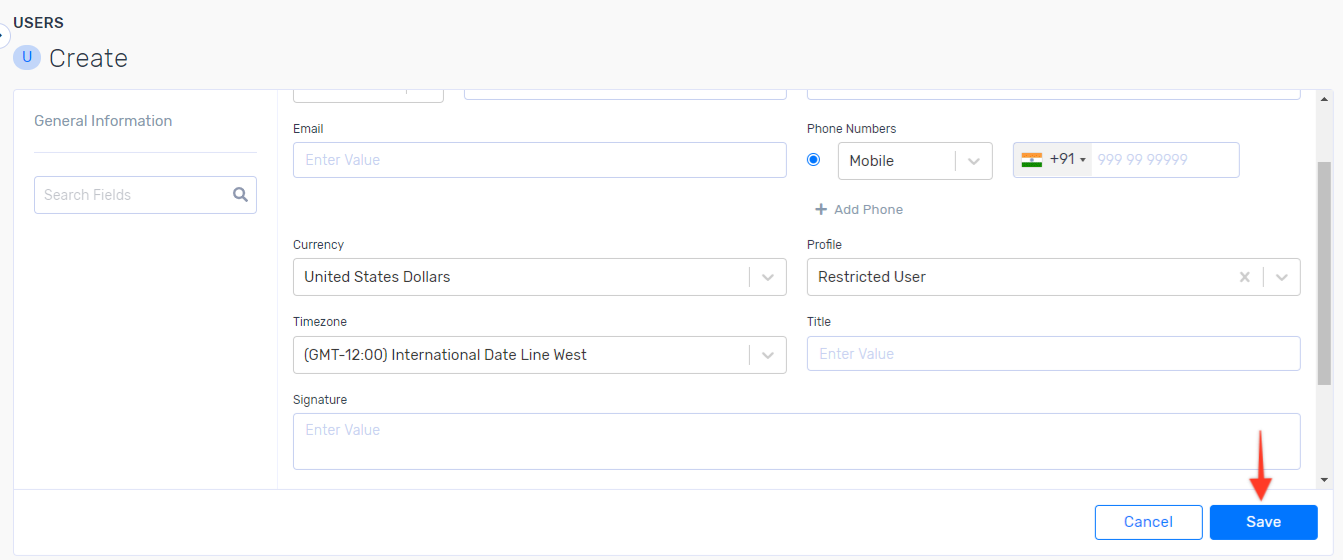The width and height of the screenshot is (1343, 560).
Task: Click the Cancel button
Action: (x=1148, y=522)
